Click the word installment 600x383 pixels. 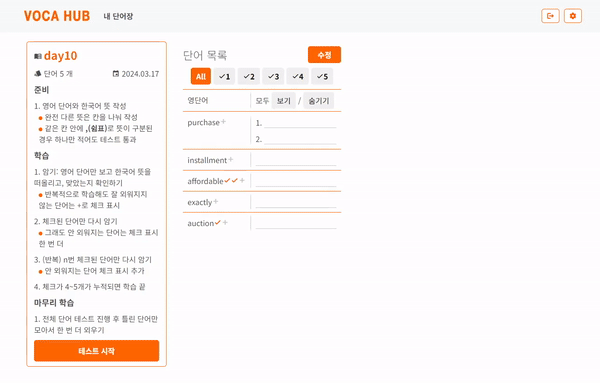click(x=207, y=160)
